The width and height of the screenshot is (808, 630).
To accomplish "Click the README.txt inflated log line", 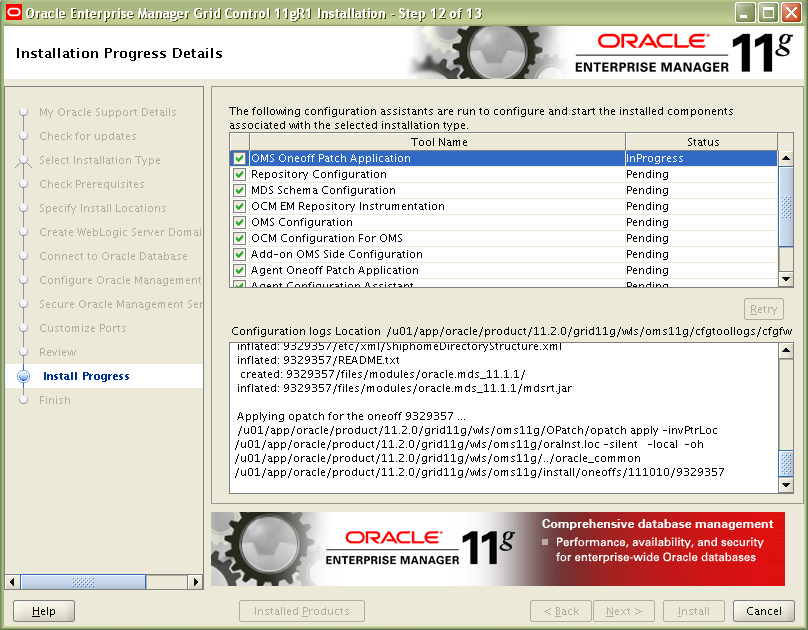I will [318, 360].
